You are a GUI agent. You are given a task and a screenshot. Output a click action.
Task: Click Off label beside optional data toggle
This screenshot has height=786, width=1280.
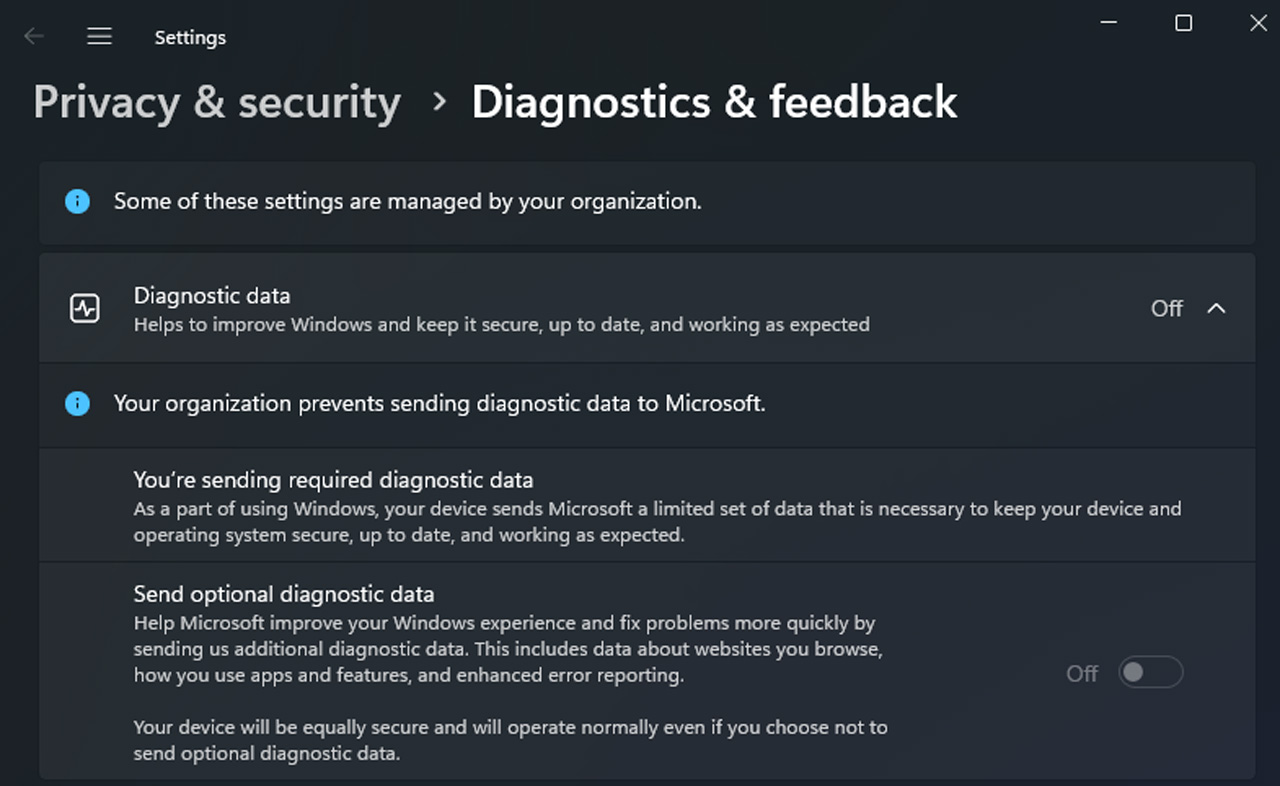[x=1082, y=674]
